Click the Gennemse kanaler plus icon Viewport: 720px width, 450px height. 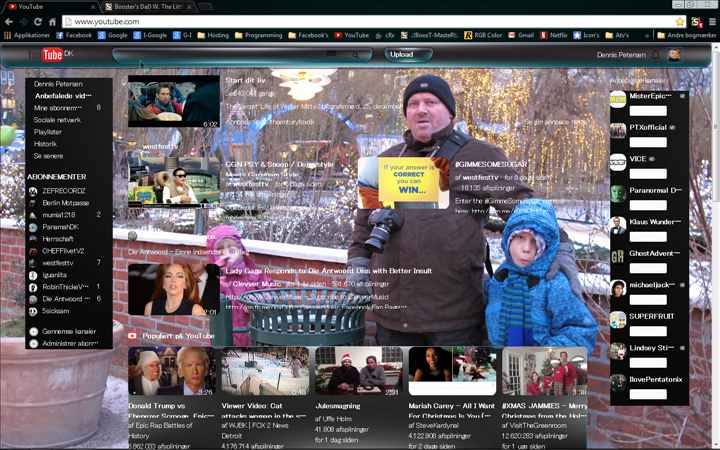pos(34,332)
